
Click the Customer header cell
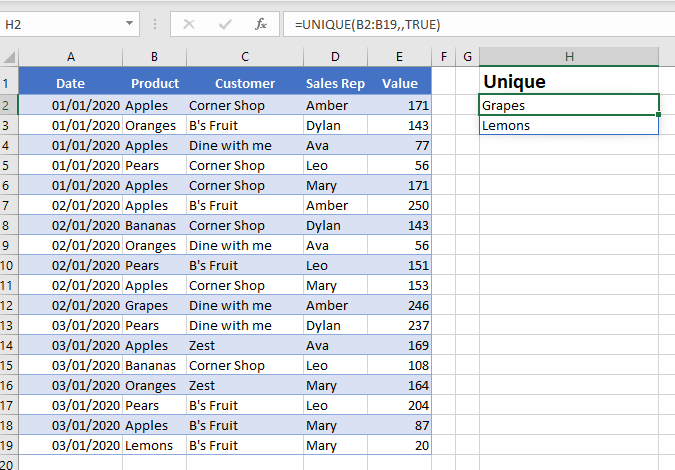(245, 83)
